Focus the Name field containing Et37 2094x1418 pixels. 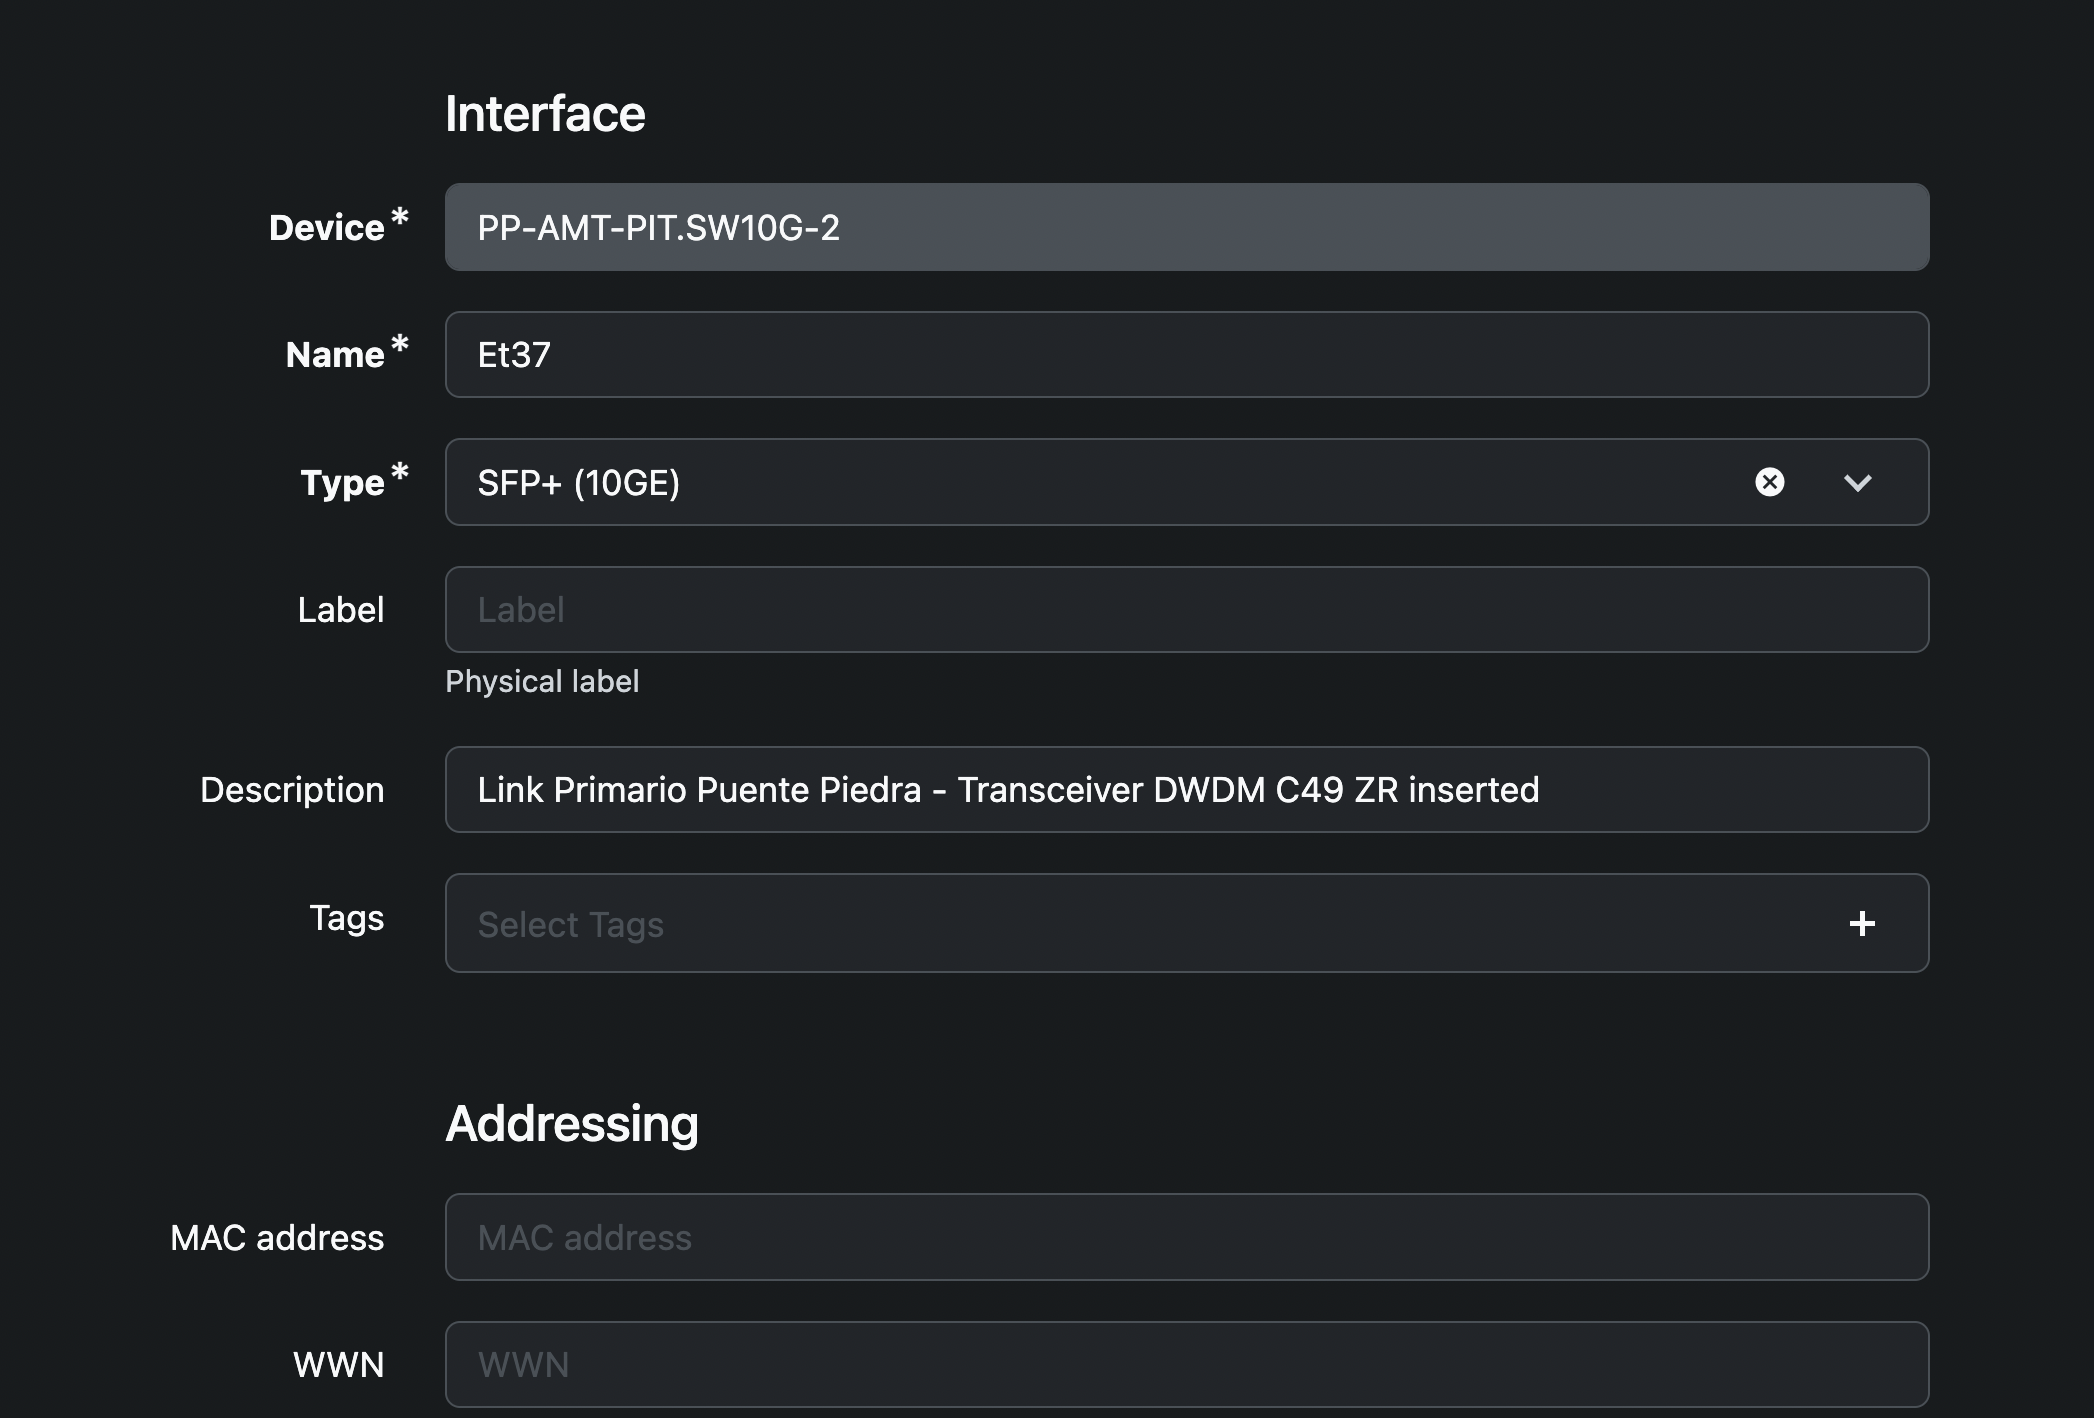(1186, 355)
